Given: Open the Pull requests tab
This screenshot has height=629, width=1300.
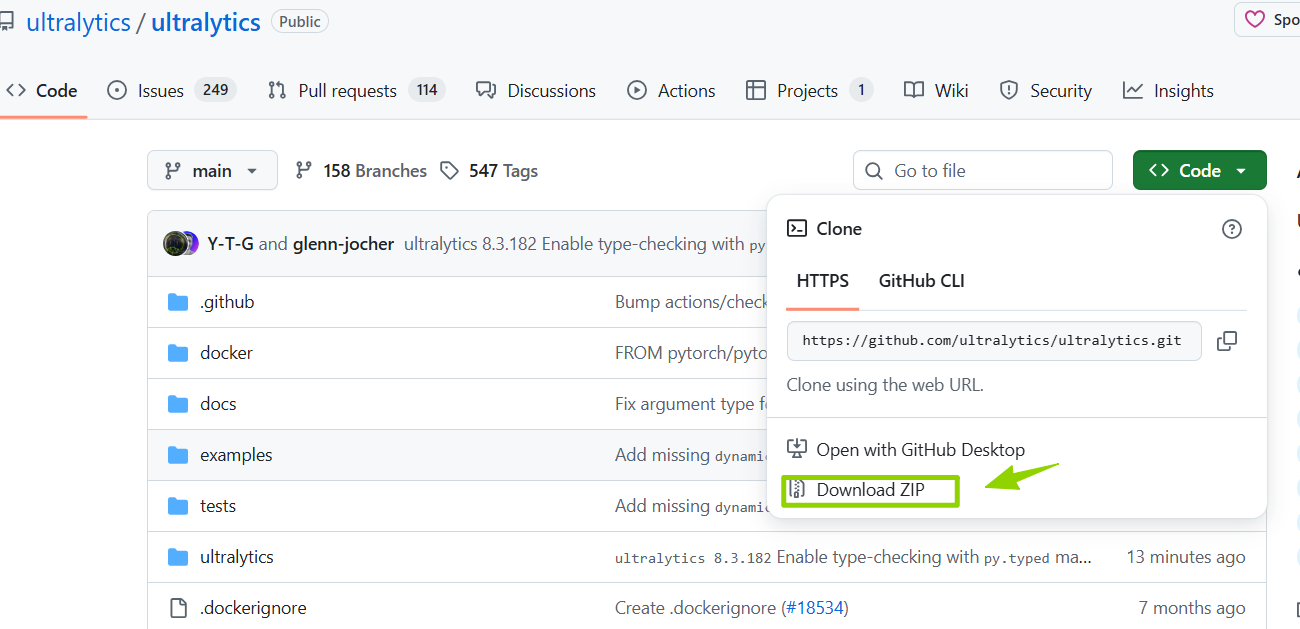Looking at the screenshot, I should pos(356,91).
